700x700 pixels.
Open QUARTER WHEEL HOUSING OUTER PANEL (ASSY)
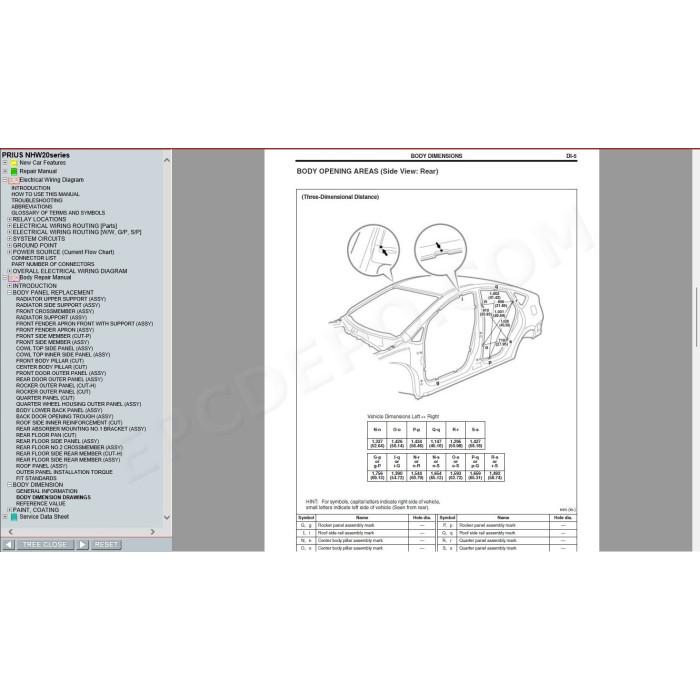(79, 404)
